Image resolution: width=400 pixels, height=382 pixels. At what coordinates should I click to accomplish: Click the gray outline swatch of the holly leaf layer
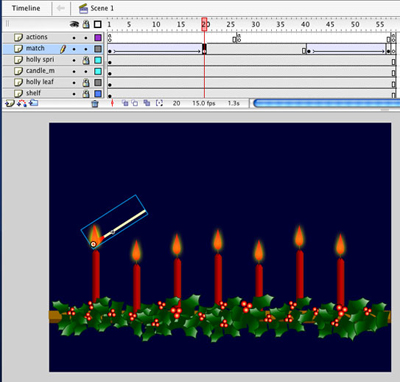[x=98, y=82]
